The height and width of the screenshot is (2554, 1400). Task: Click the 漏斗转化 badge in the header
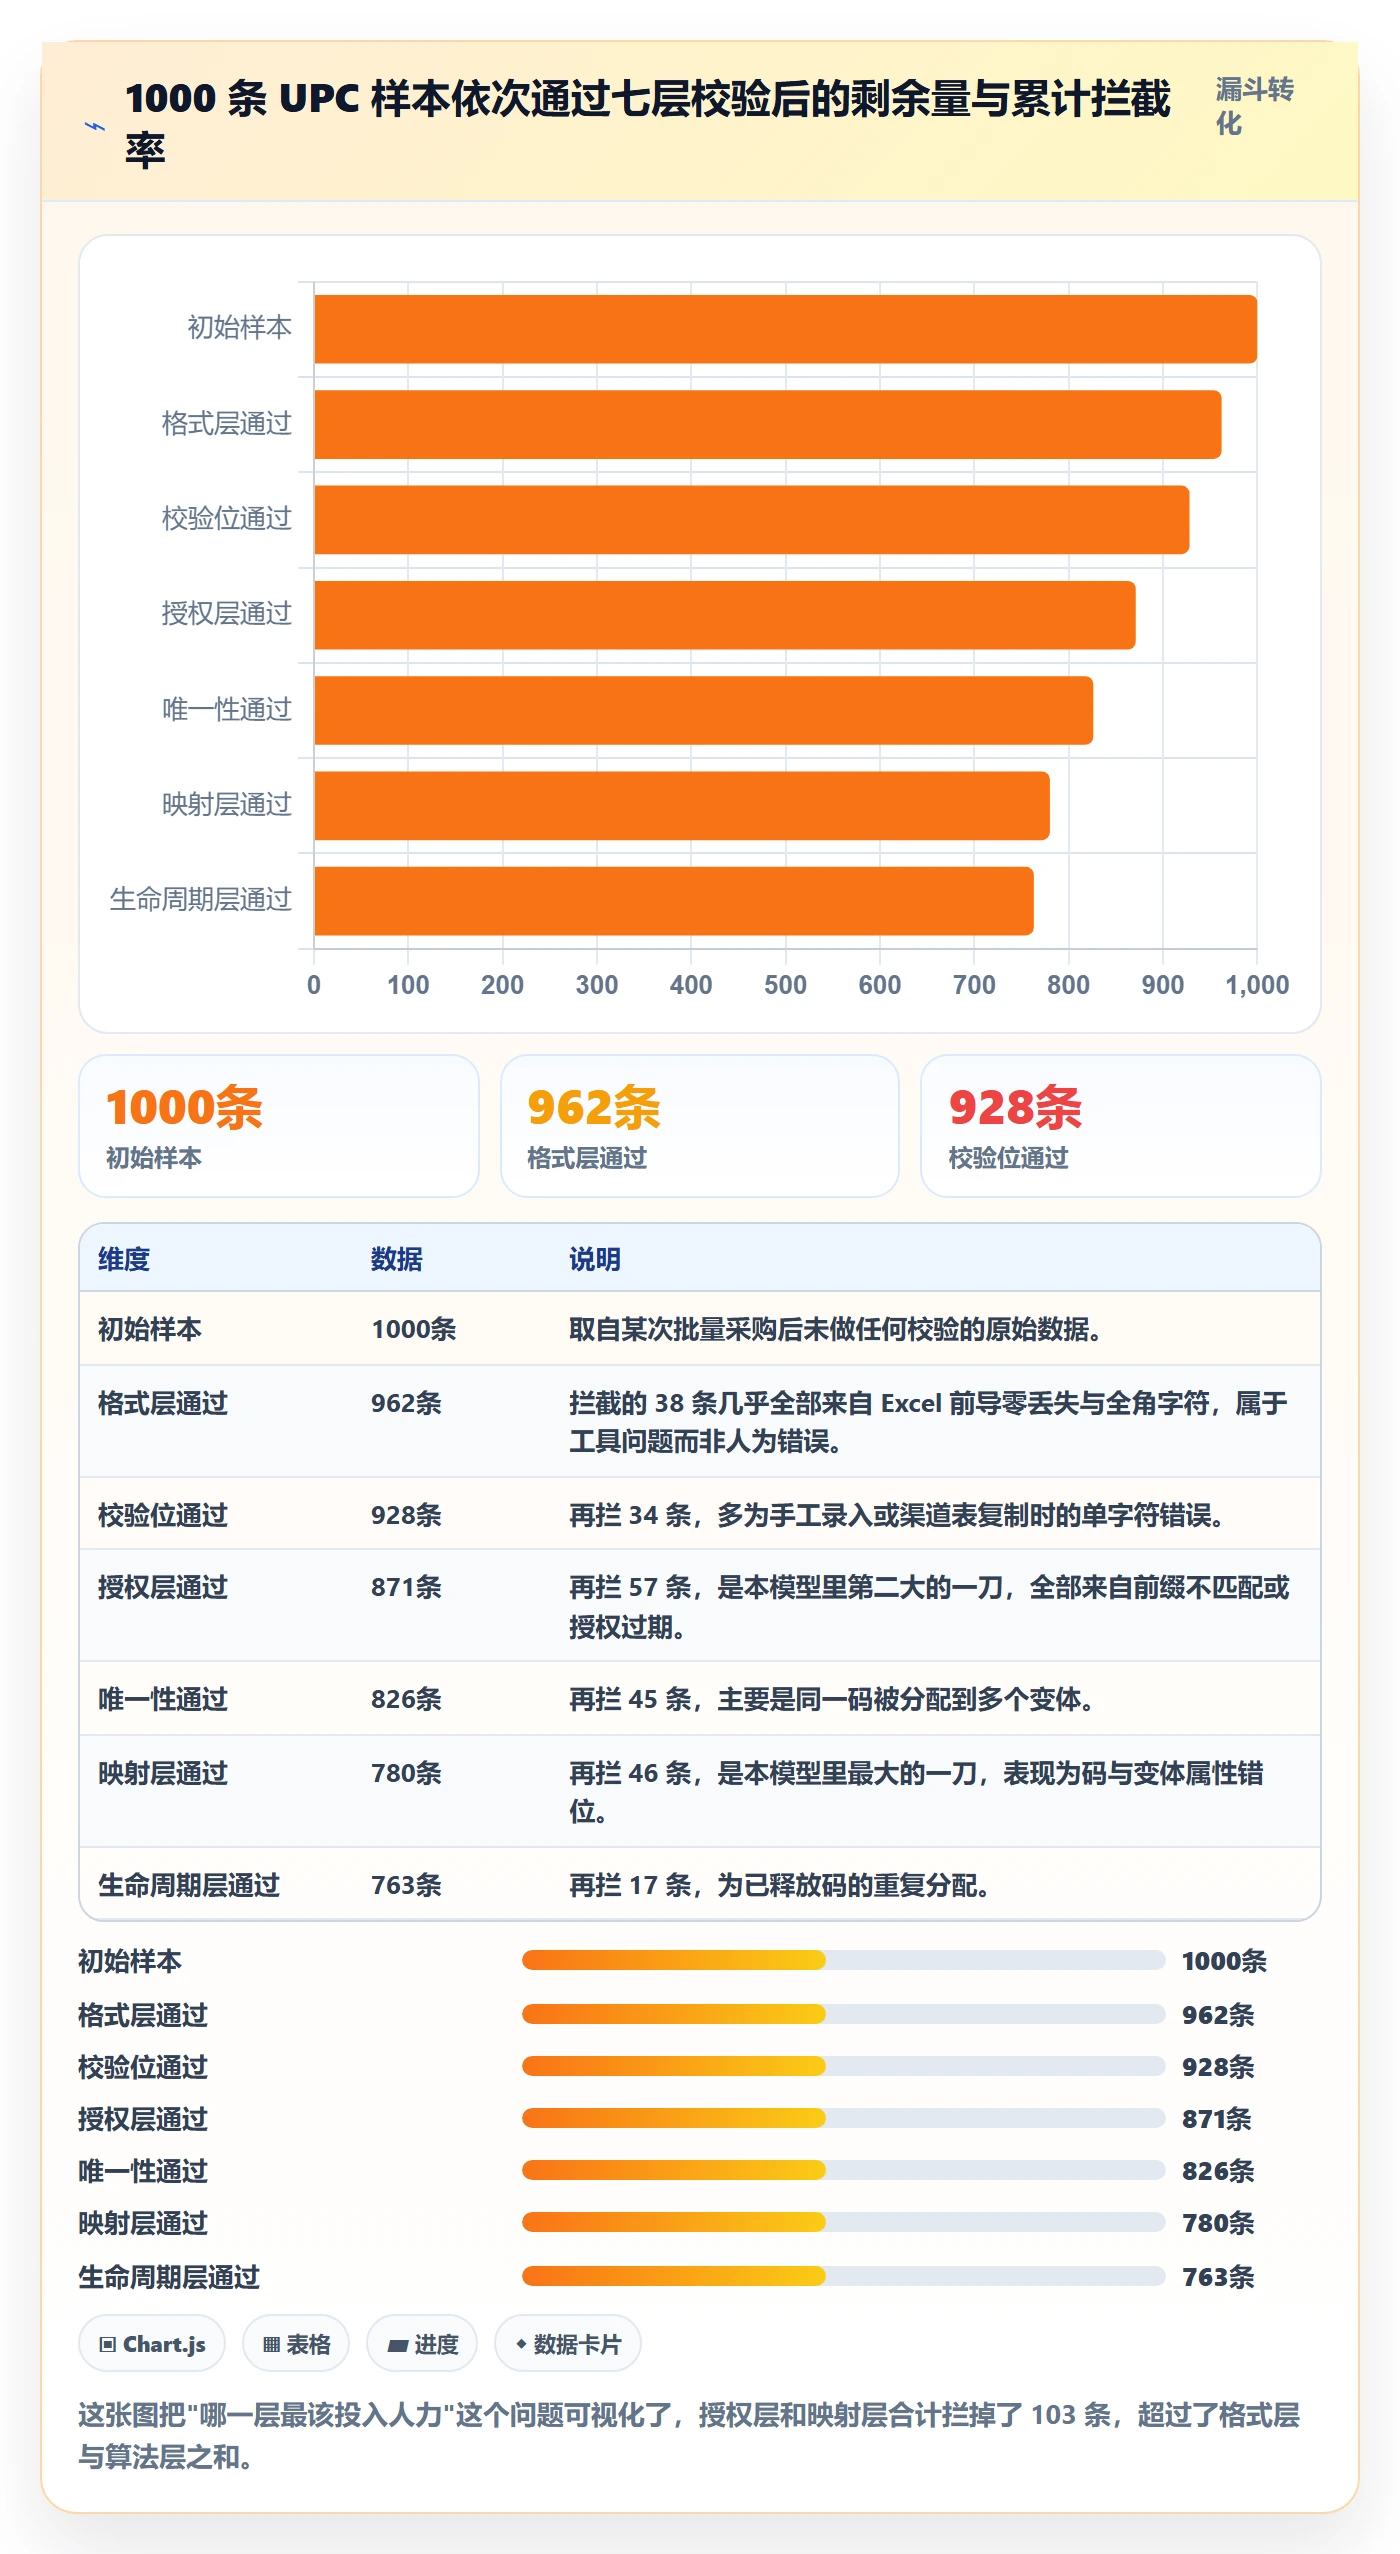click(x=1255, y=106)
